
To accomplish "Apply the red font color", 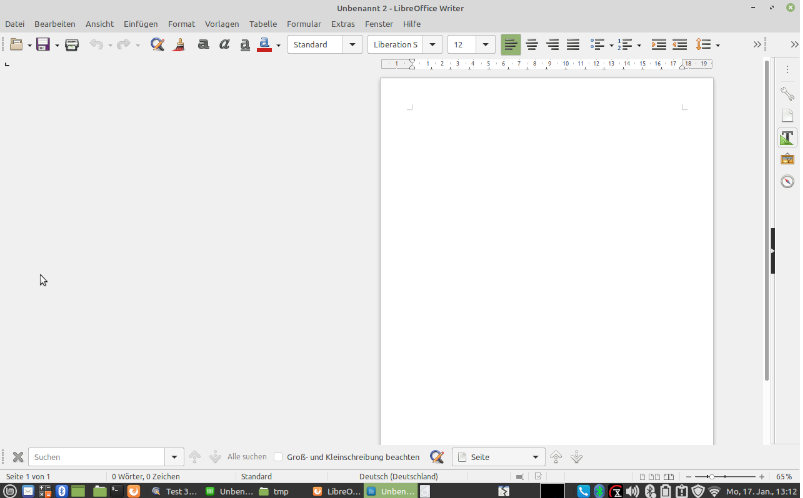I will point(264,45).
